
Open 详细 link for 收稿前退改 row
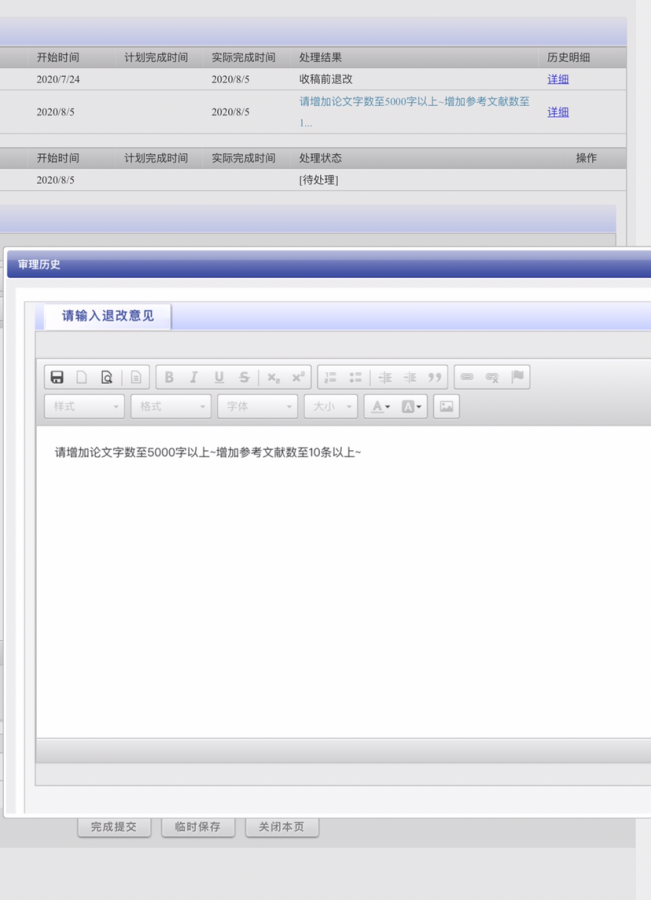tap(558, 79)
